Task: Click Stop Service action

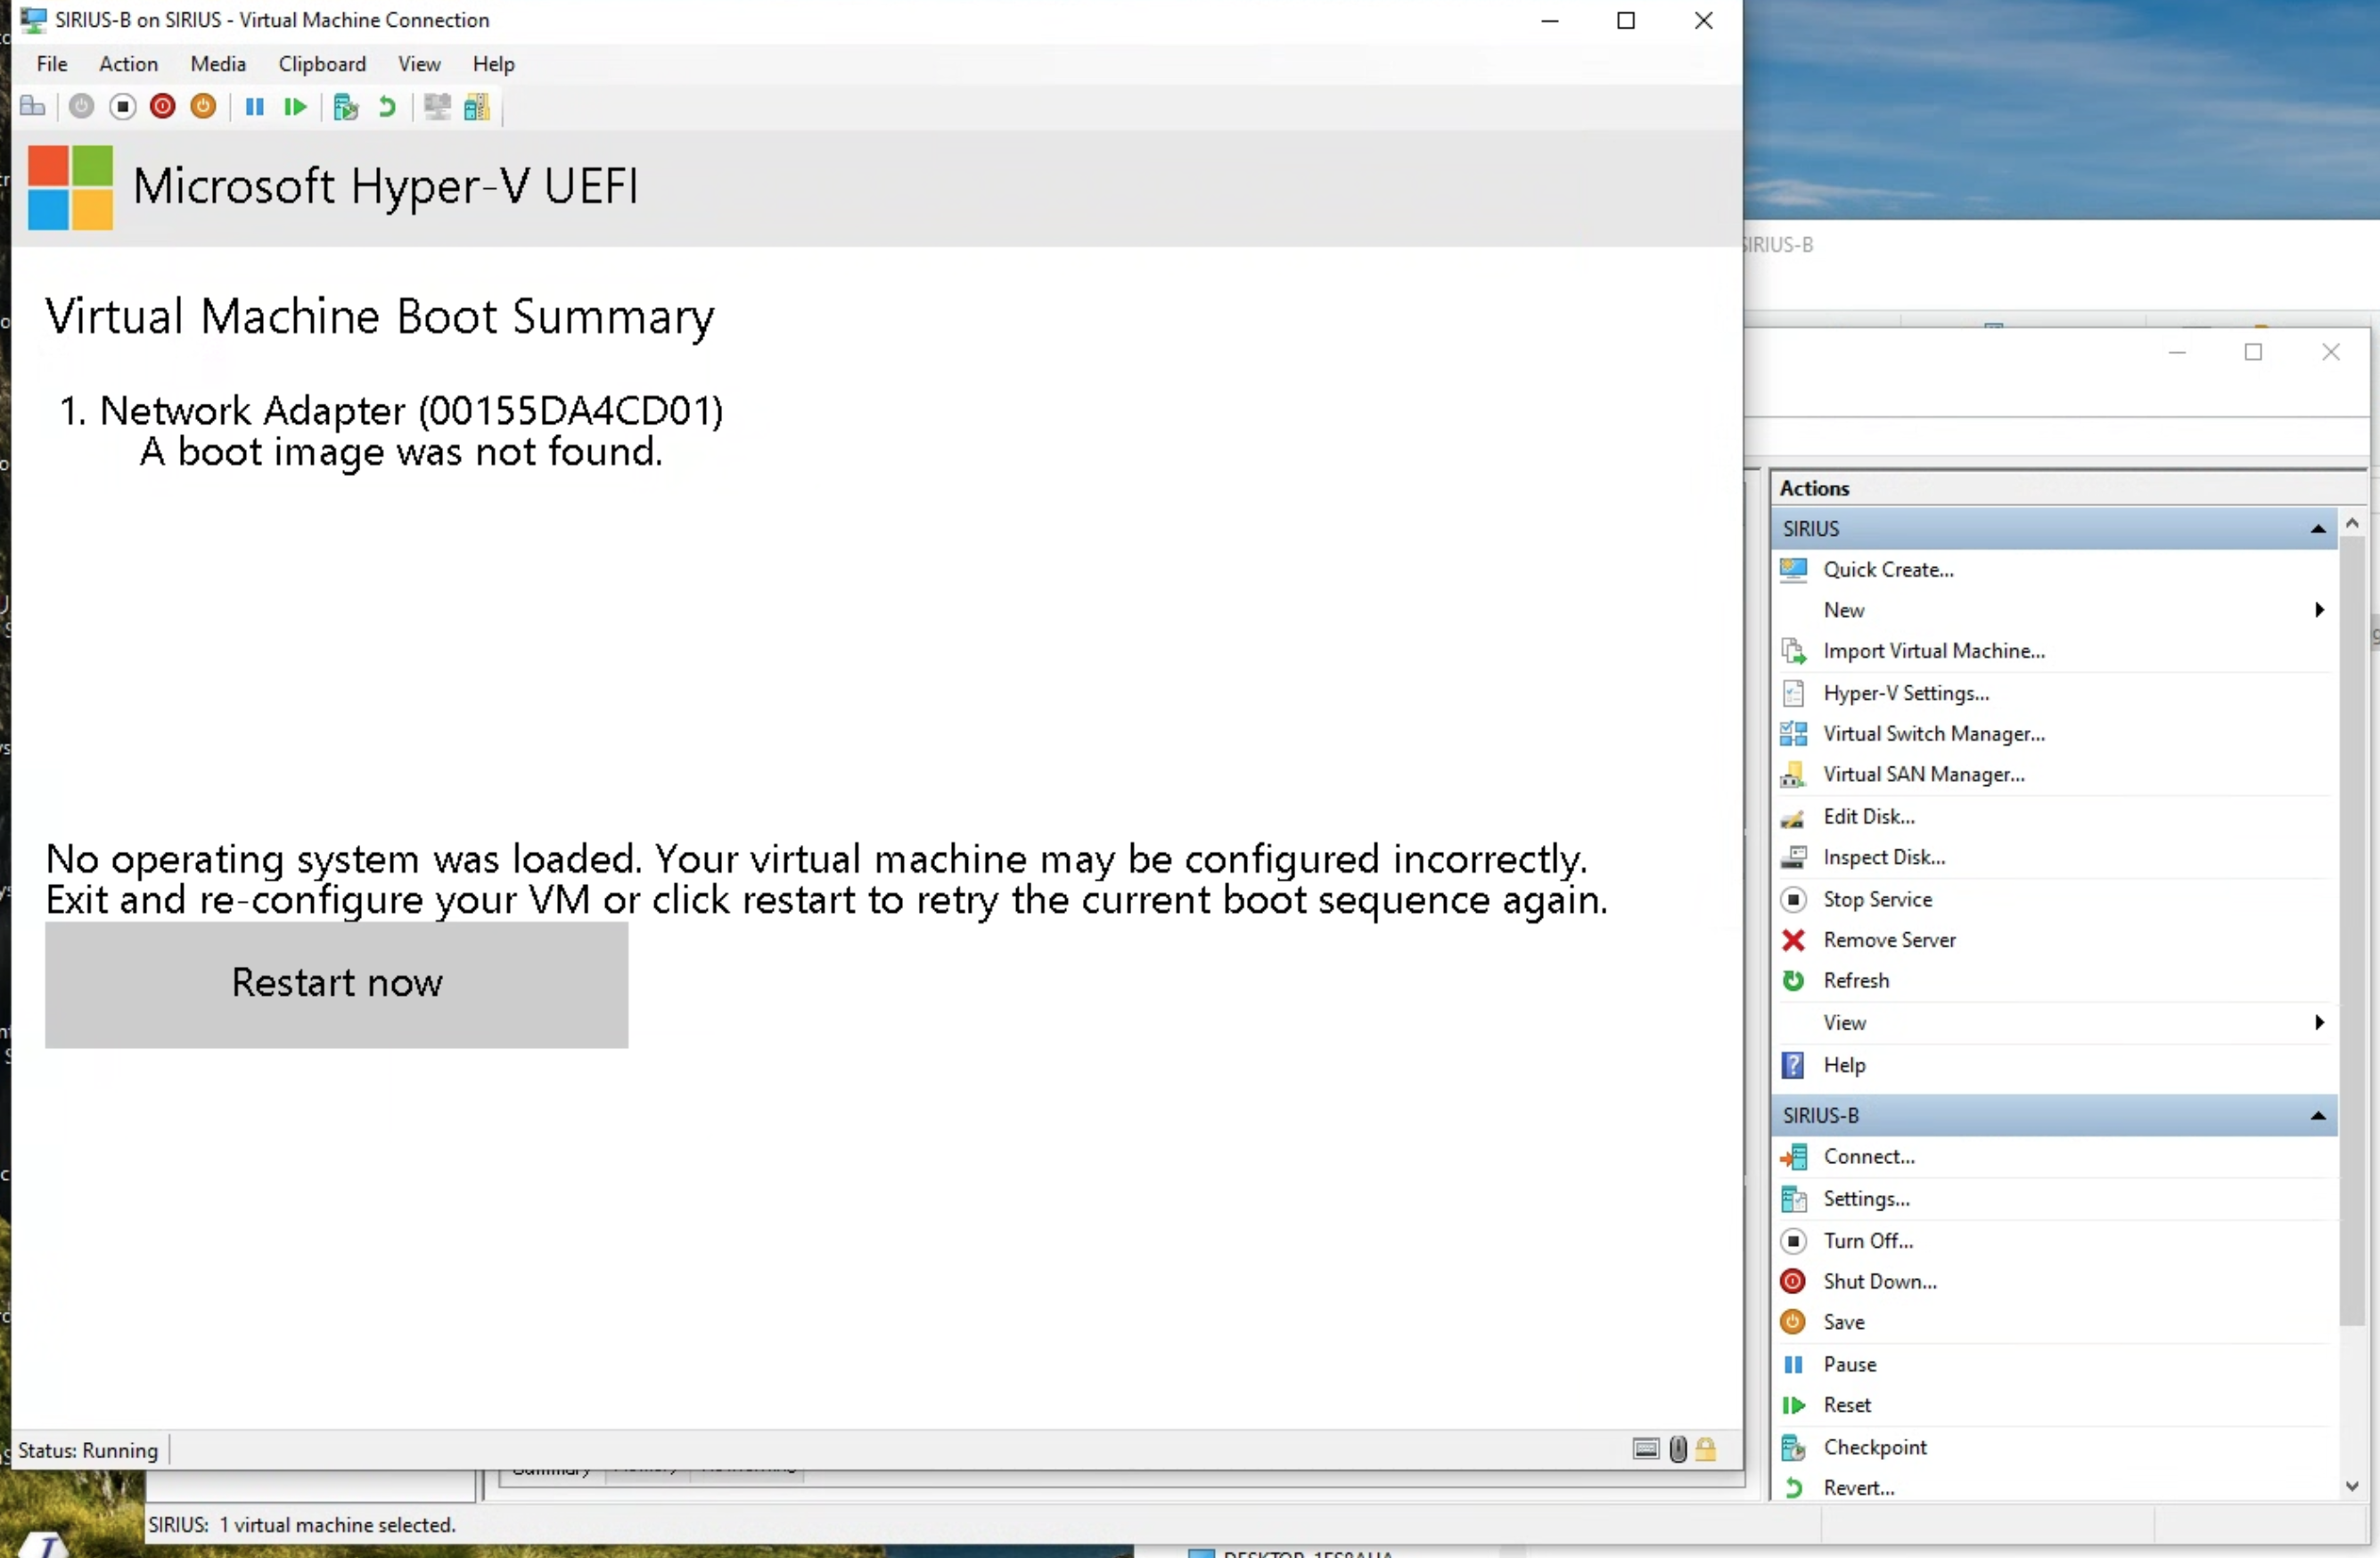Action: click(x=1877, y=900)
